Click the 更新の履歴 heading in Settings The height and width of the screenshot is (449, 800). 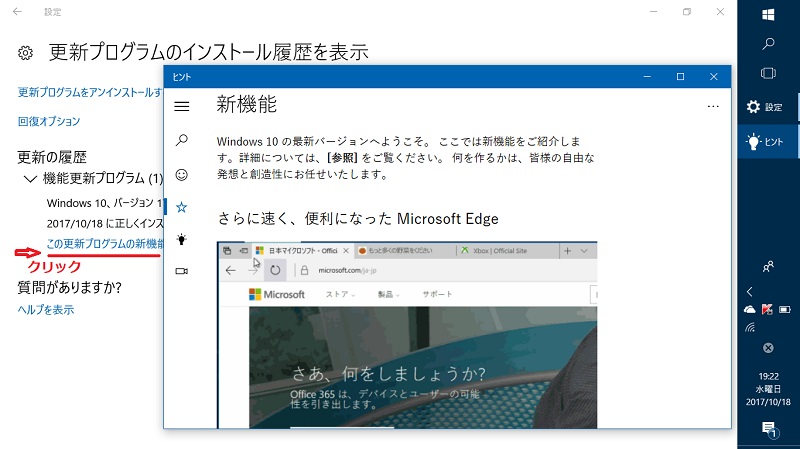52,157
